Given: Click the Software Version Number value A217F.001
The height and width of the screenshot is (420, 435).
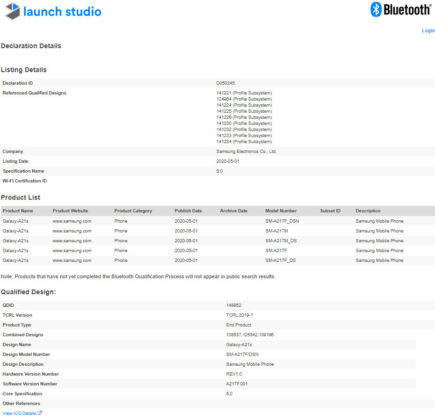Looking at the screenshot, I should point(237,384).
